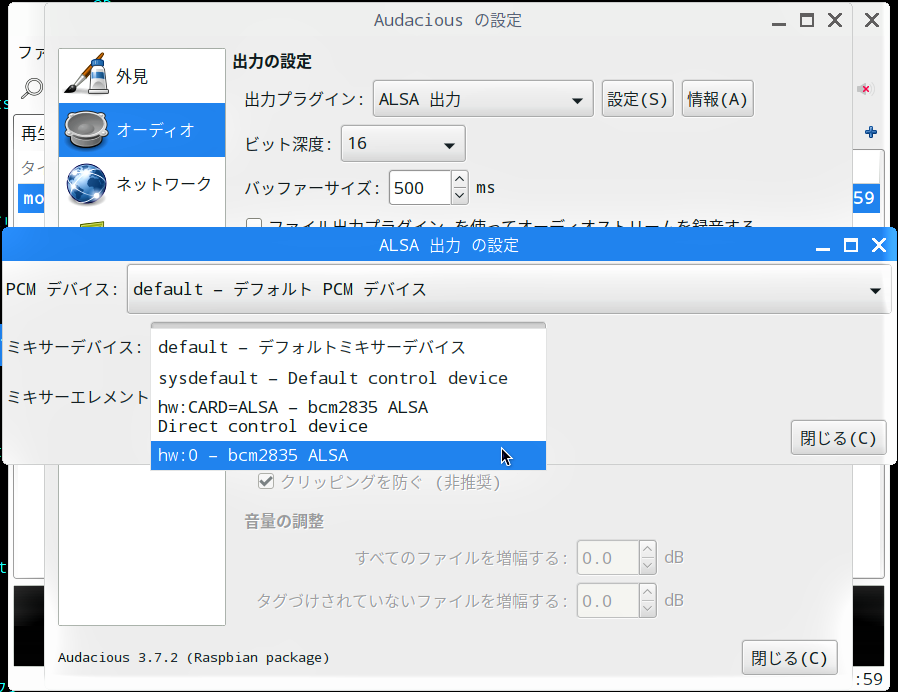898x692 pixels.
Task: Click the 情報(A) button
Action: coord(717,99)
